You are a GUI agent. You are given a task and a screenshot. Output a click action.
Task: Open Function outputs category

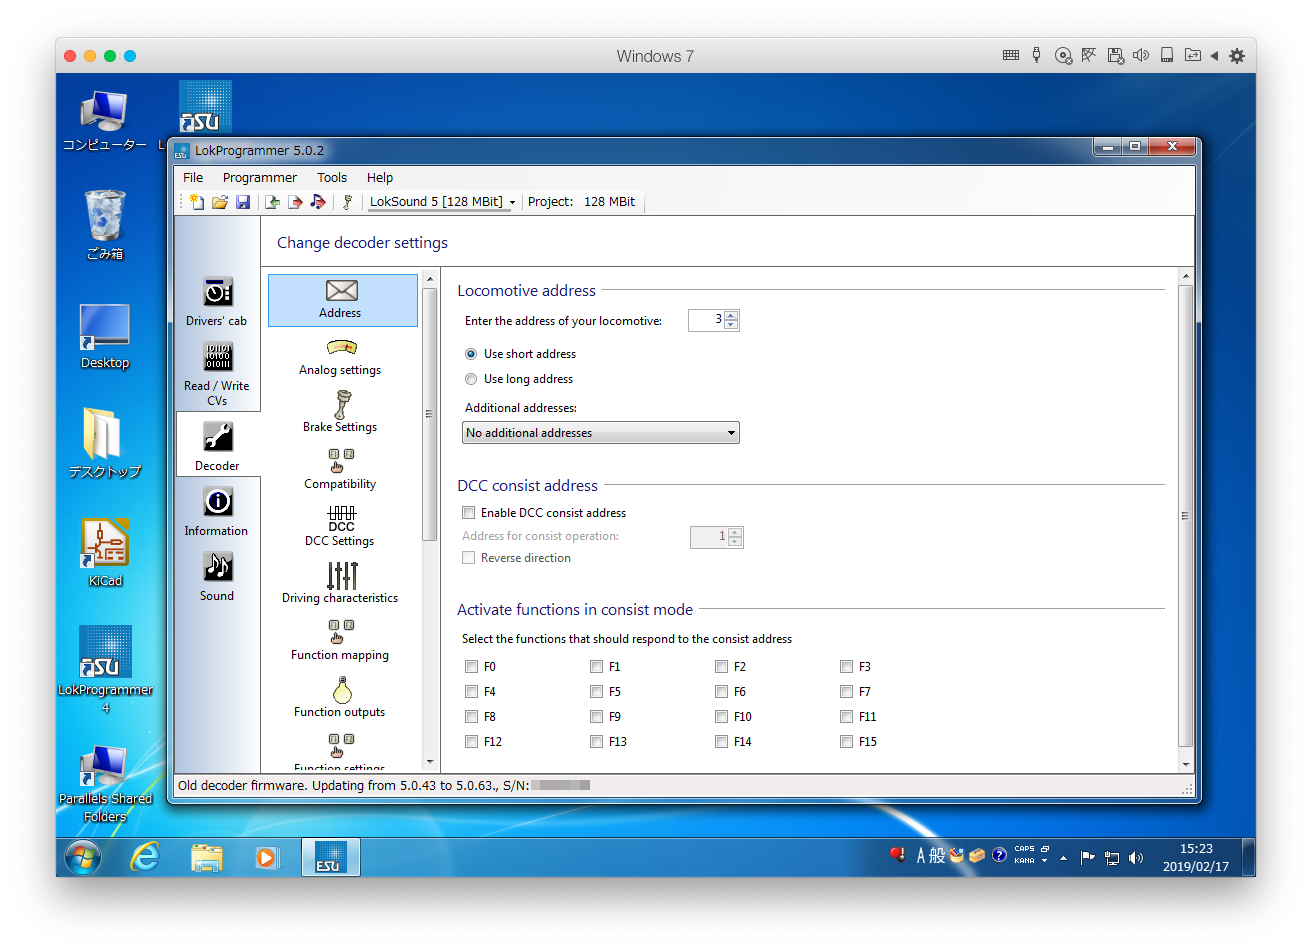click(x=340, y=698)
